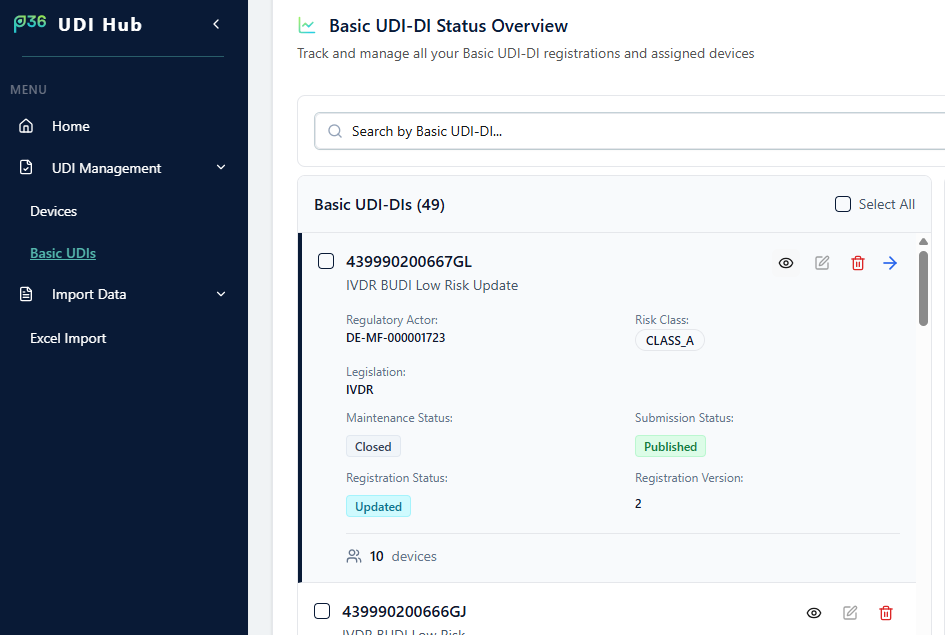Select Devices in the sidebar menu
This screenshot has height=635, width=945.
coord(53,211)
